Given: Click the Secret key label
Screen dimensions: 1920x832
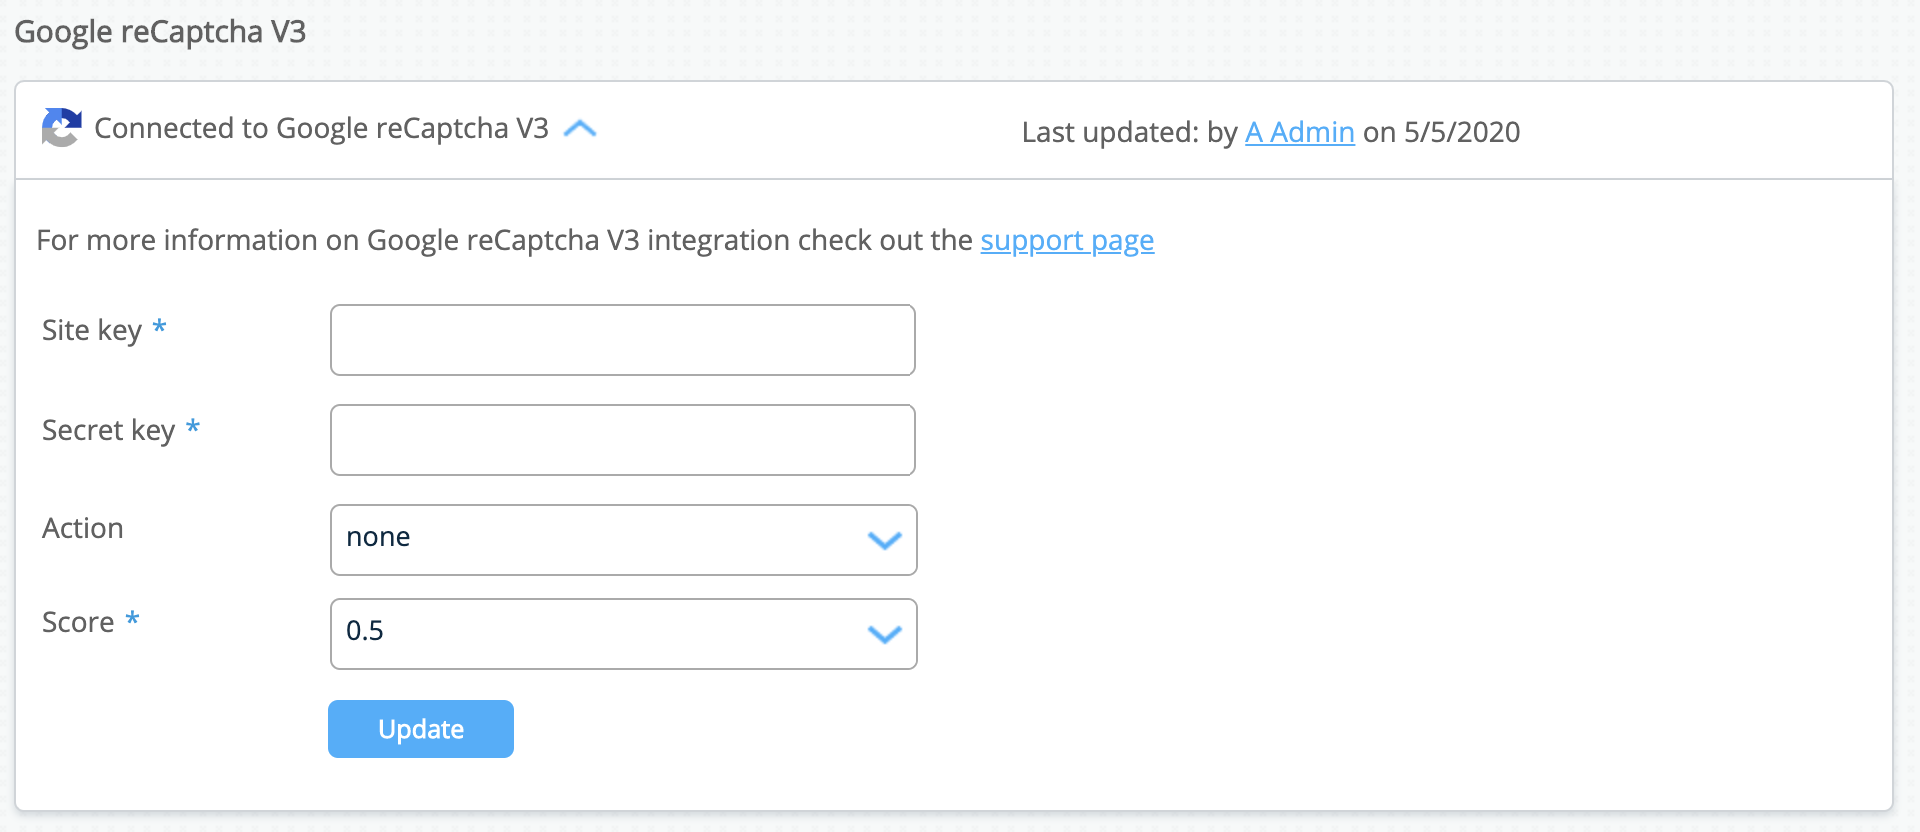Looking at the screenshot, I should pos(108,430).
